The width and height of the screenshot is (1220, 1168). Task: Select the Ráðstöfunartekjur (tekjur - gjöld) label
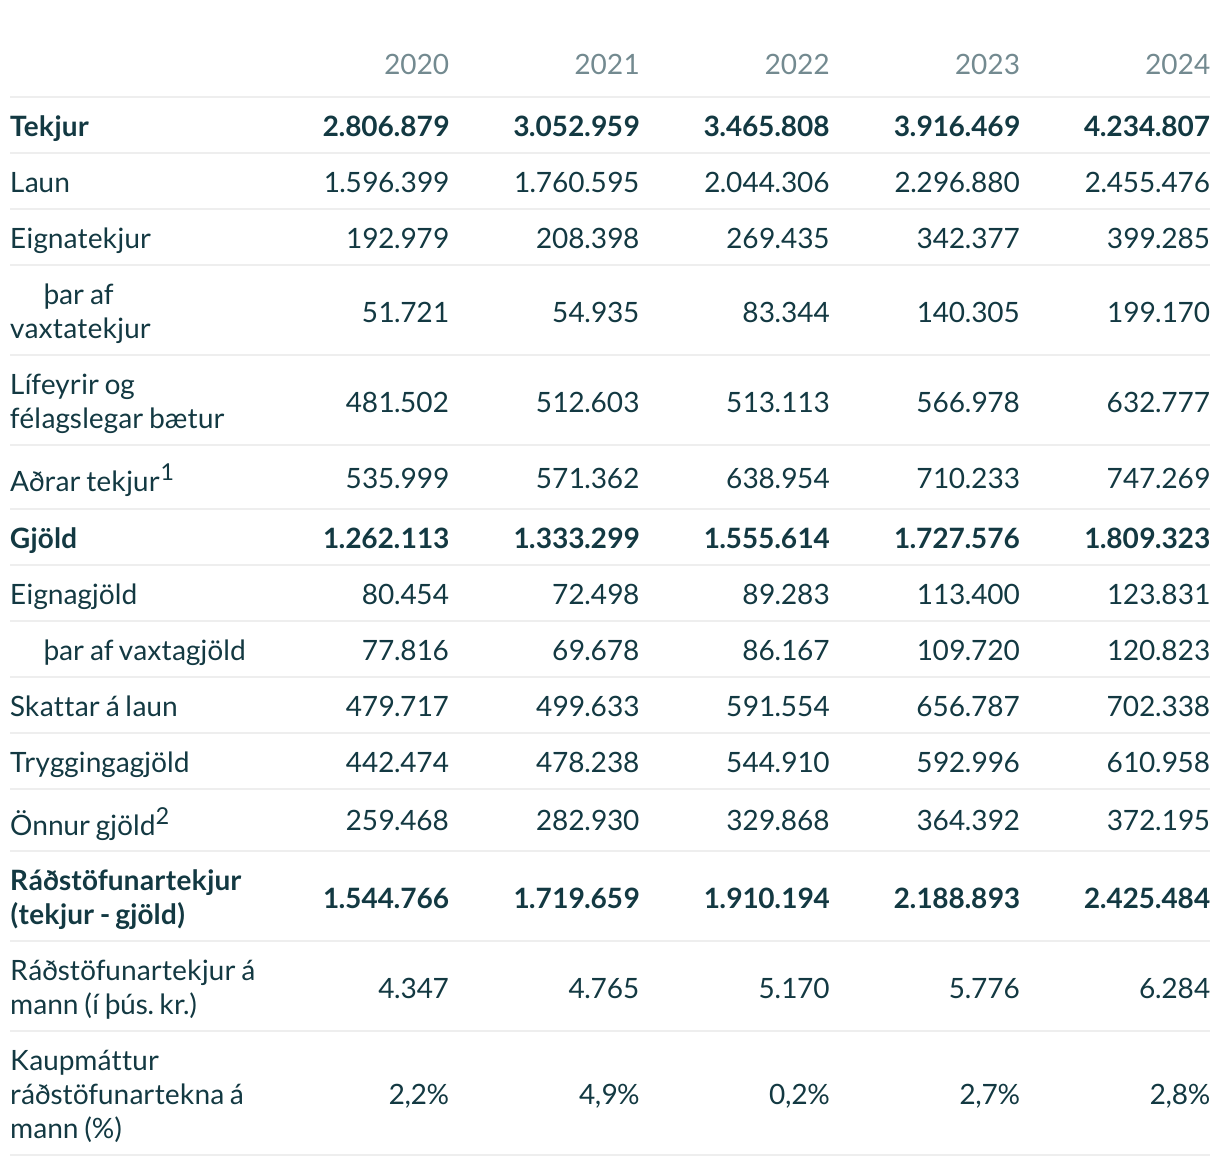[x=126, y=897]
